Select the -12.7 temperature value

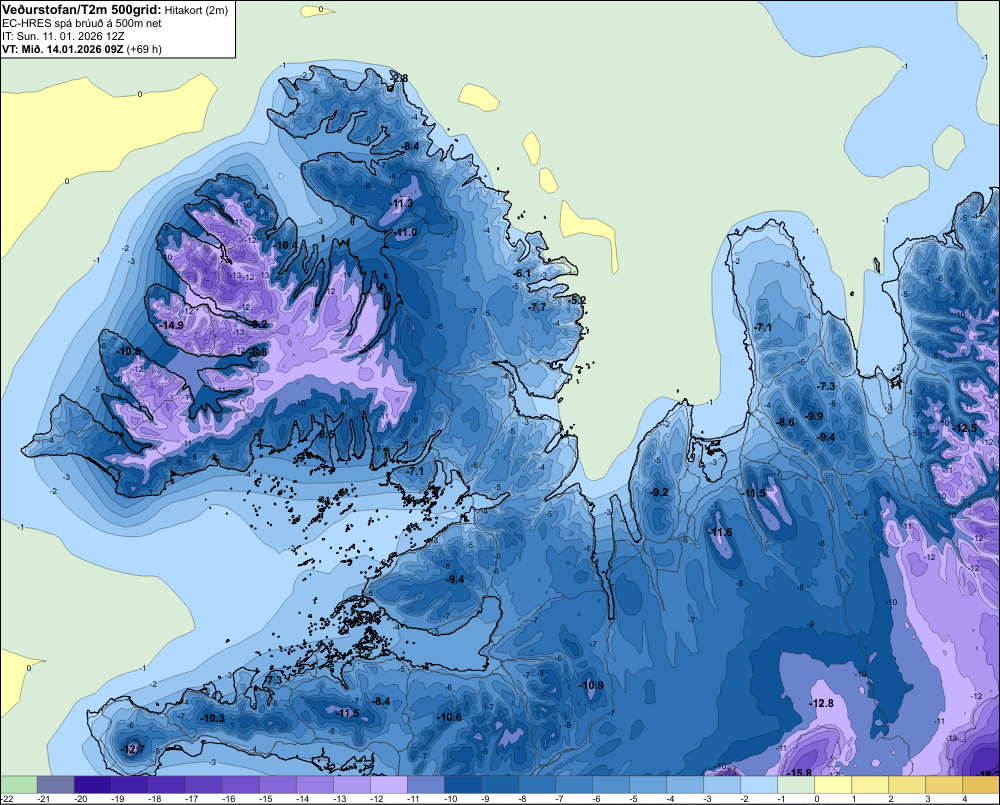click(133, 749)
